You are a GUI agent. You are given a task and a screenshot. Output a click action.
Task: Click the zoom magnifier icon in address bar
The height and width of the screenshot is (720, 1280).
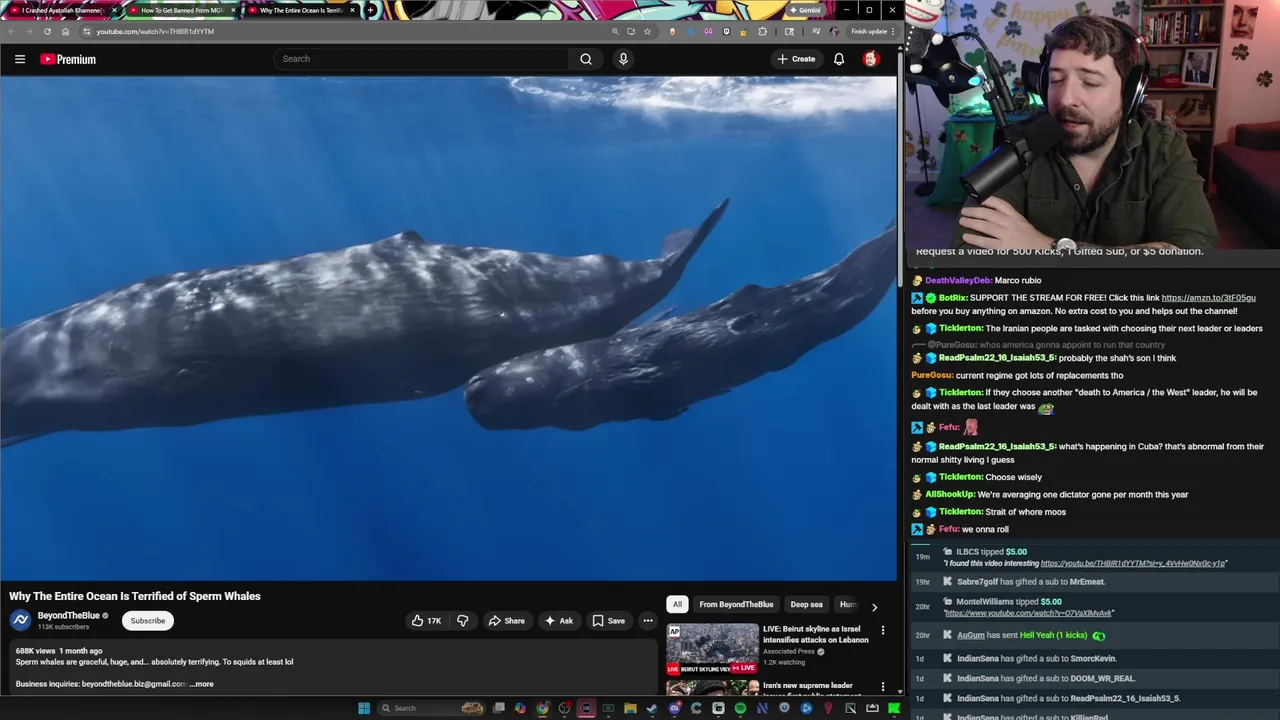(x=615, y=31)
